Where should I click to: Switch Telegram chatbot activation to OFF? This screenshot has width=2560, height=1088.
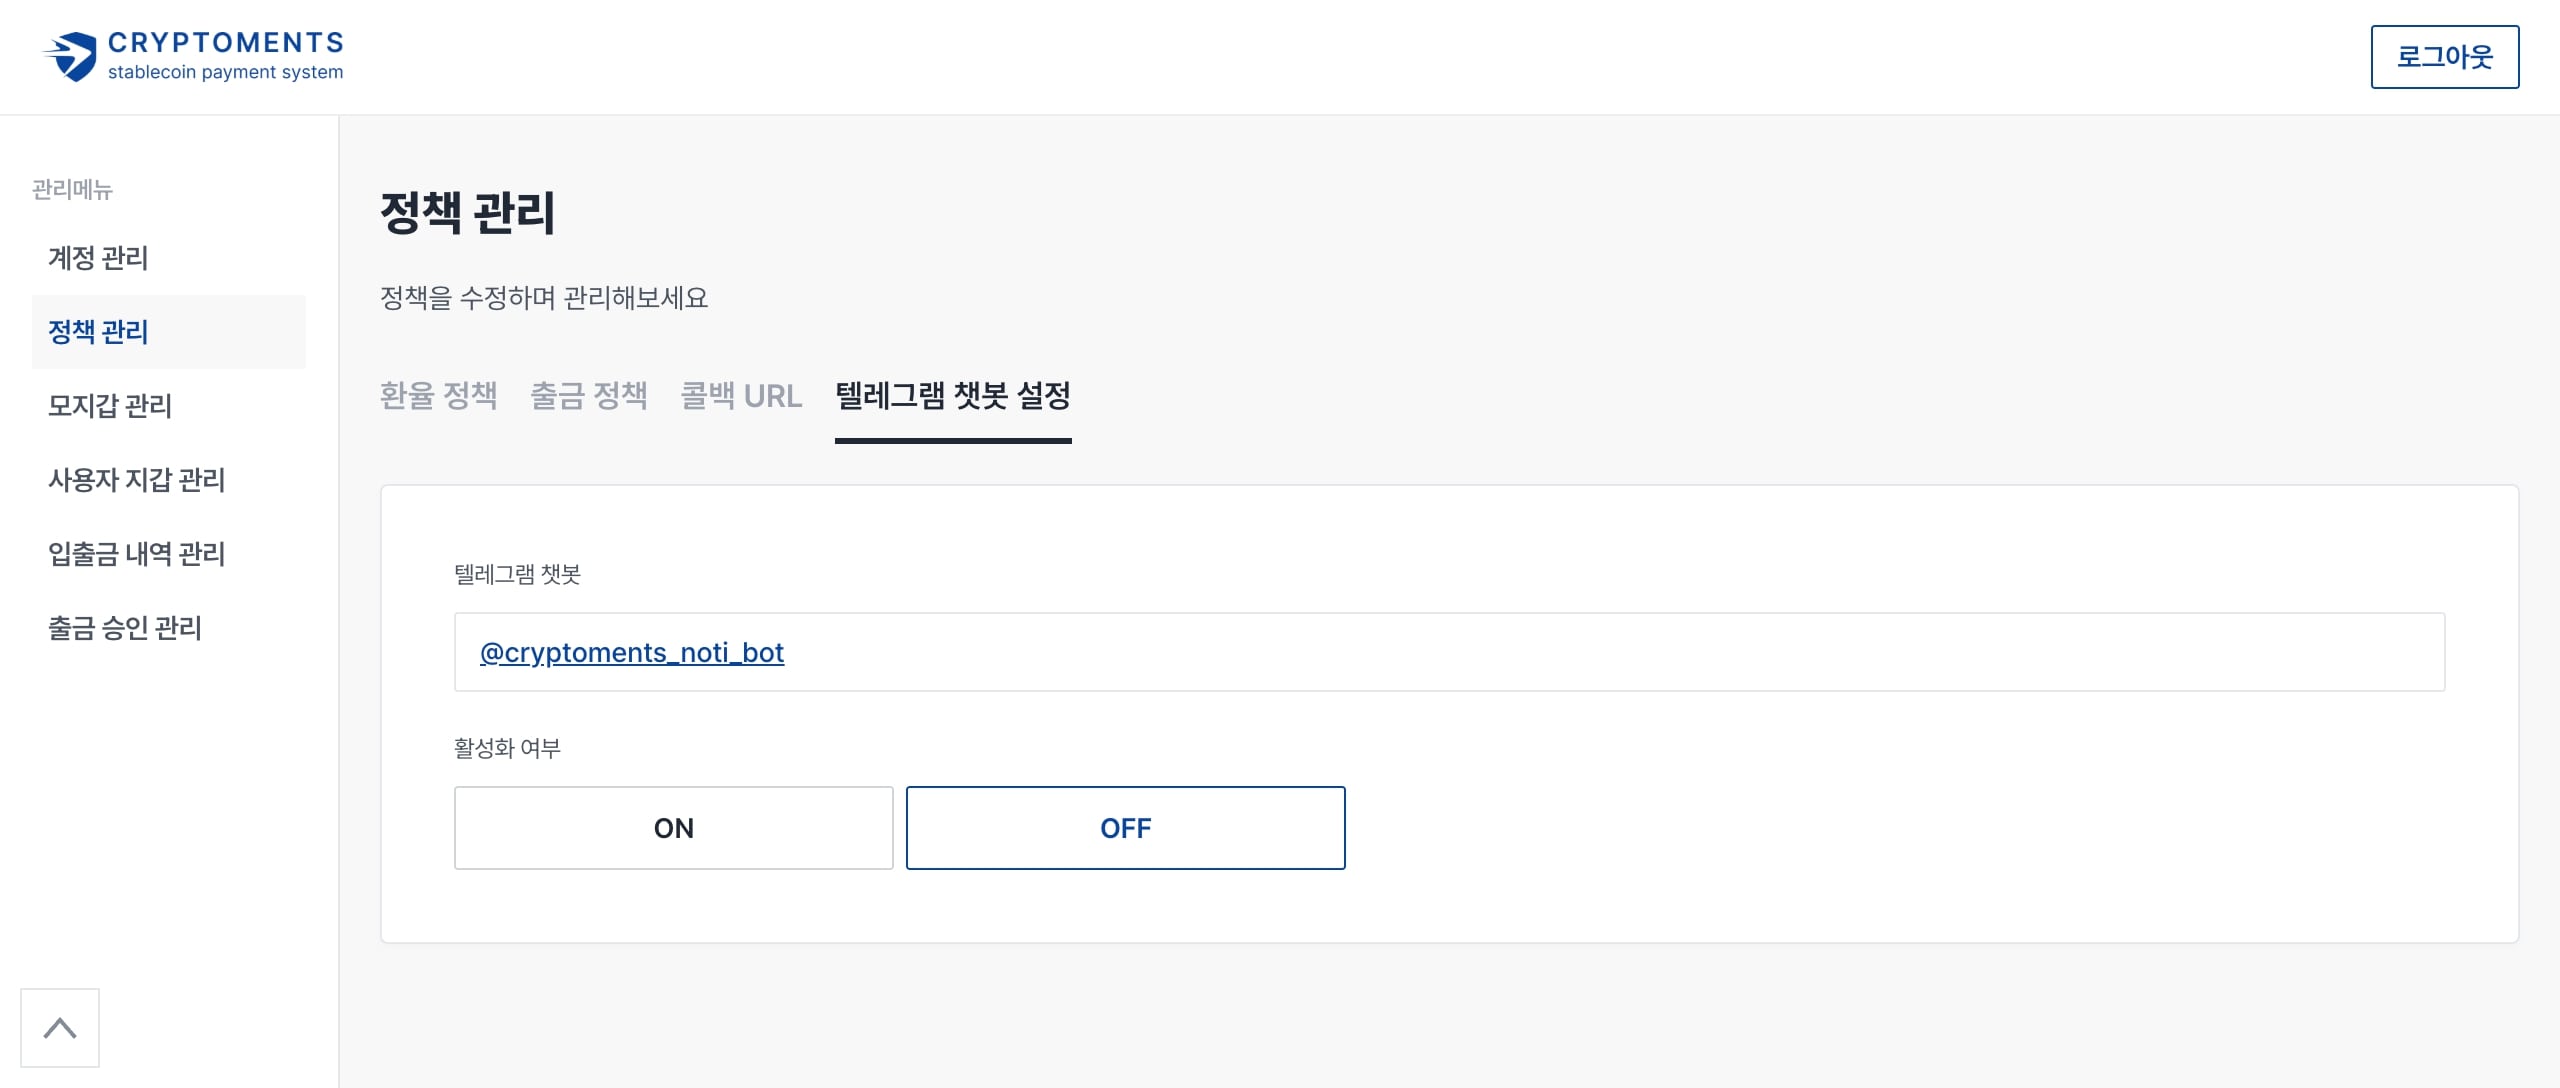tap(1125, 828)
